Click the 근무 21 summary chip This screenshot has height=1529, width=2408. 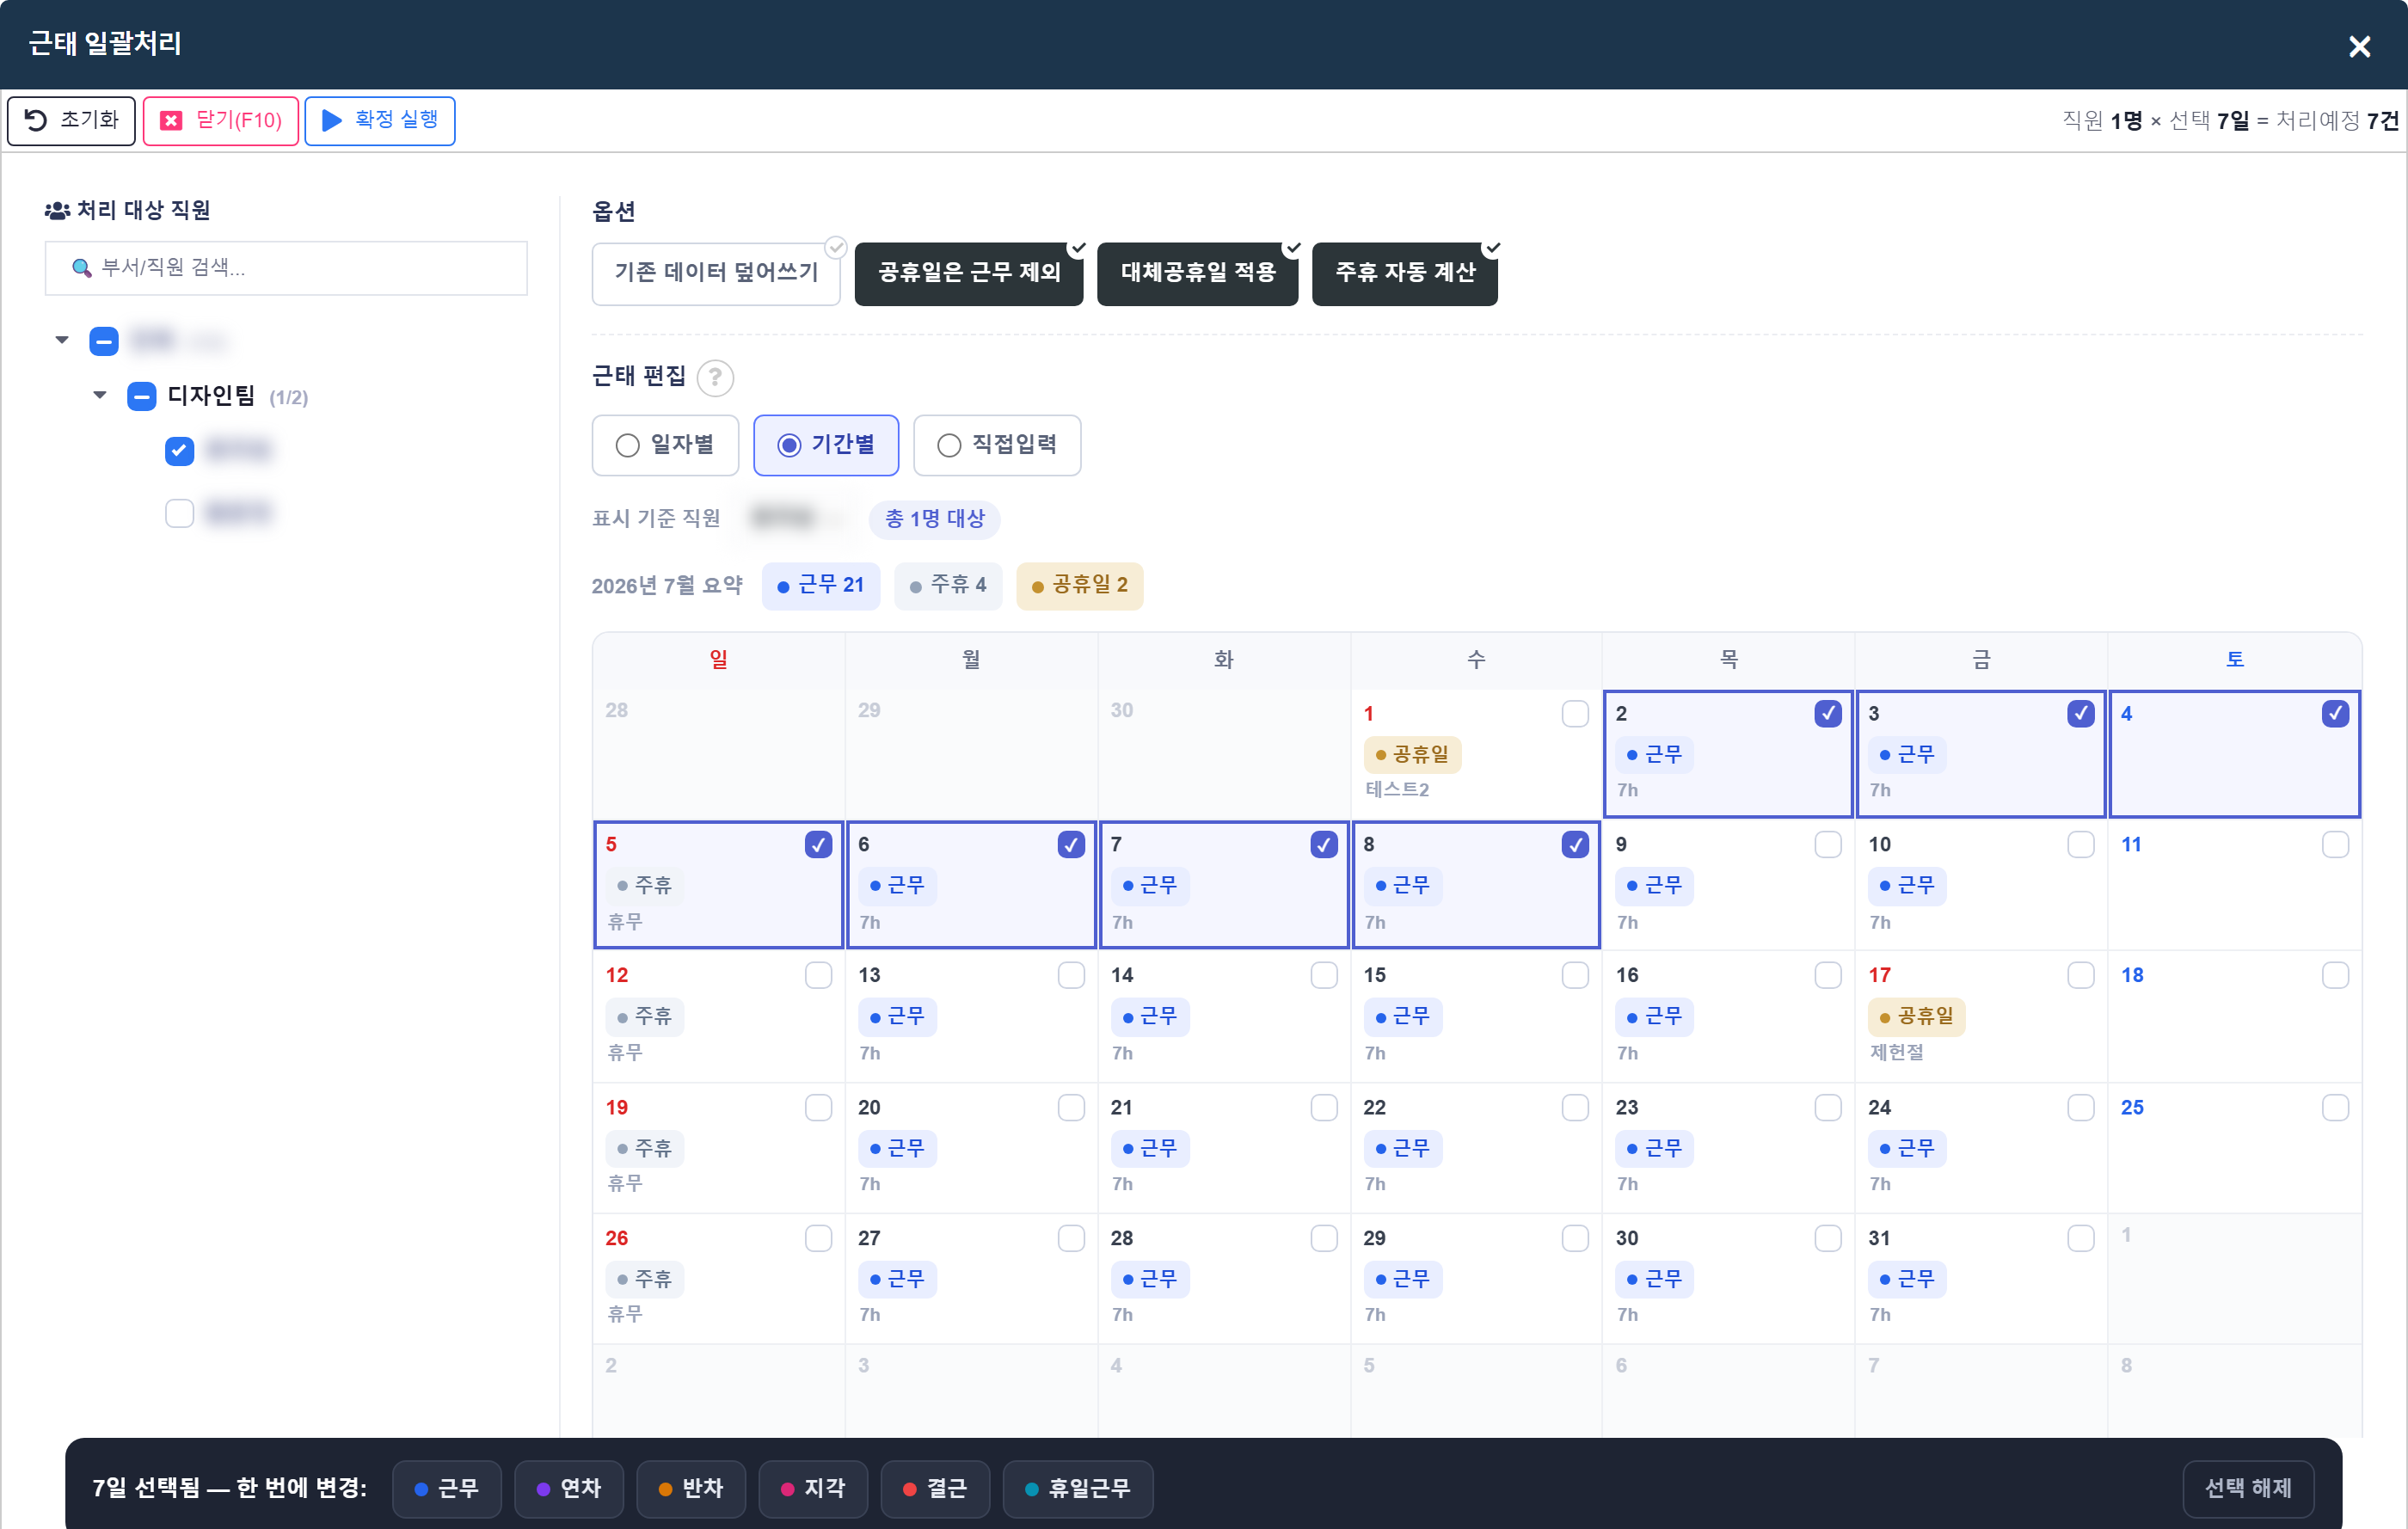click(821, 585)
